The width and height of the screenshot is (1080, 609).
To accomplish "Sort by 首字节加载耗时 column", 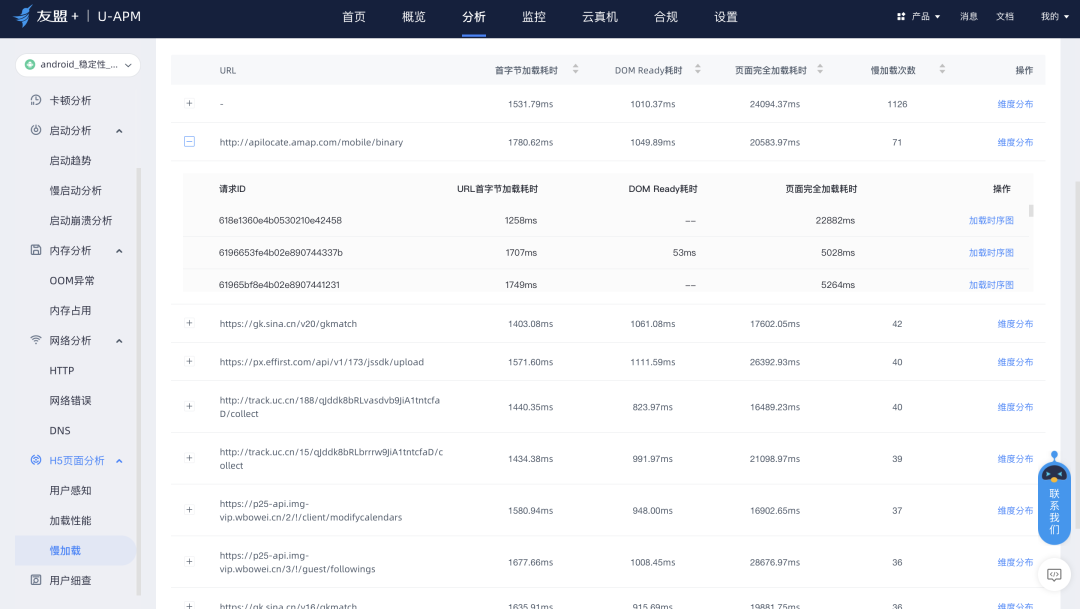I will coord(575,69).
